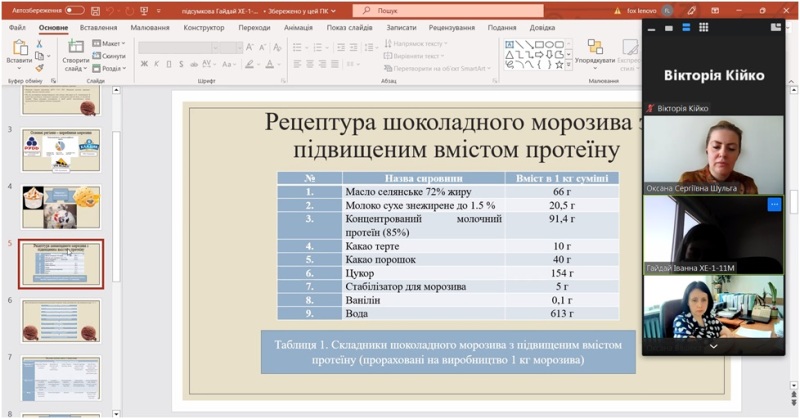Select the text box shape tool
This screenshot has width=800, height=419.
click(x=509, y=44)
